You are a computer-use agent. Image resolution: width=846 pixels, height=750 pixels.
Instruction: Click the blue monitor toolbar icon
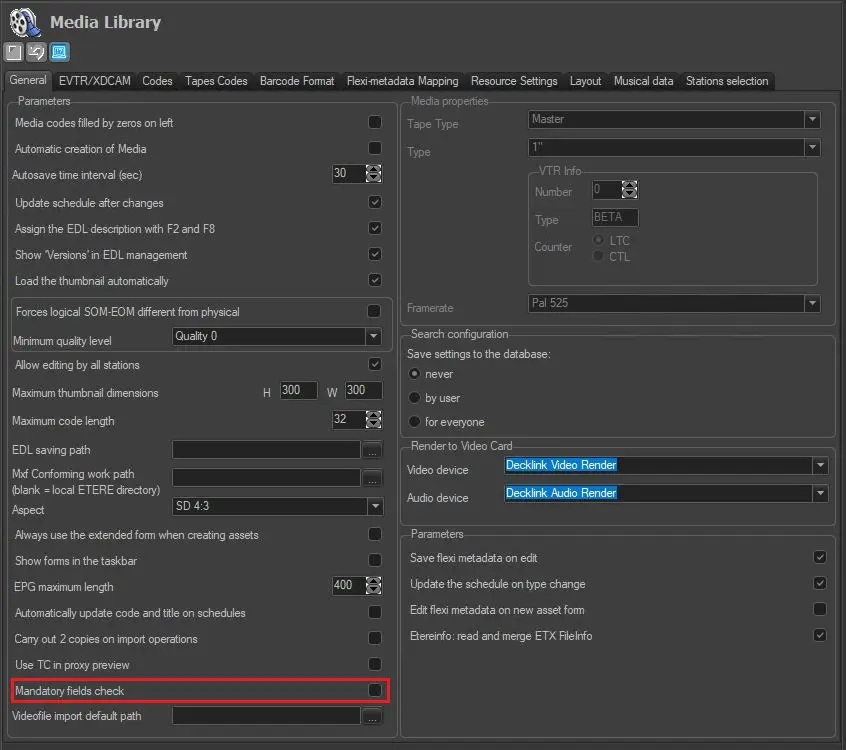[59, 52]
